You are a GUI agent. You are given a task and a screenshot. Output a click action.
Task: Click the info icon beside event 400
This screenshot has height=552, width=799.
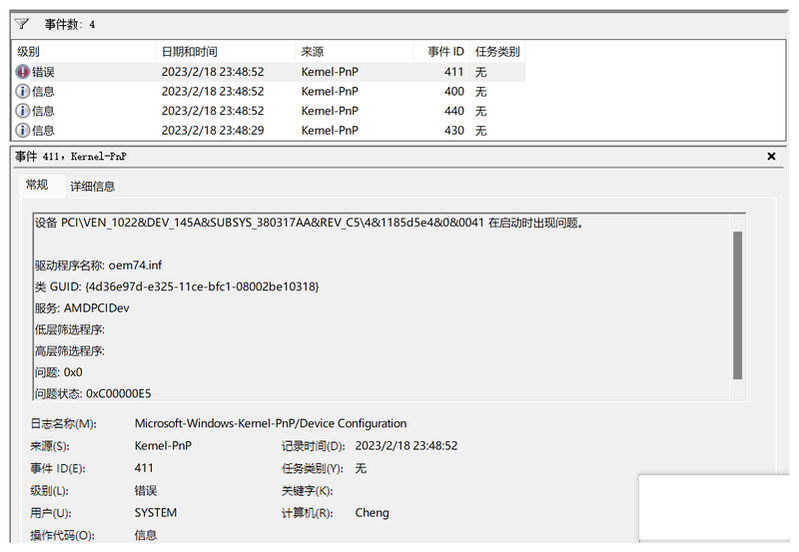coord(23,91)
